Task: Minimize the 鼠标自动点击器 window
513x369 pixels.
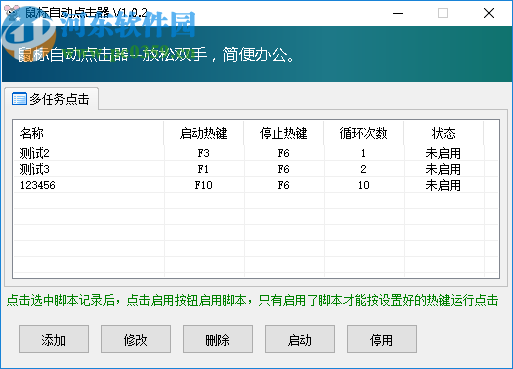Action: tap(398, 13)
